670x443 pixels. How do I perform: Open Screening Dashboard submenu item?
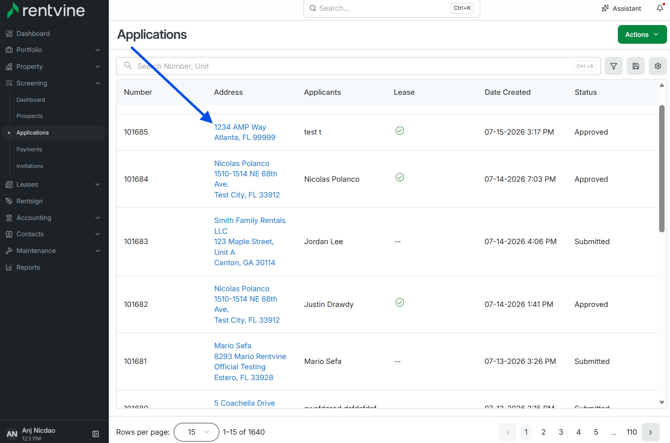click(31, 100)
